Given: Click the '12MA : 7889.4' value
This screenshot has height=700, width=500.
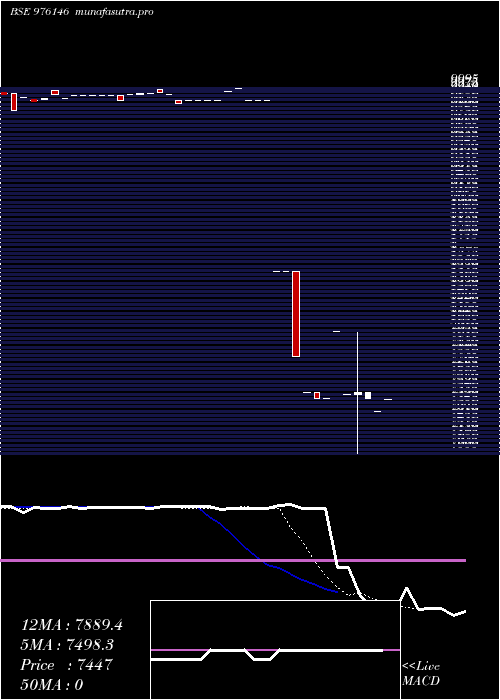Looking at the screenshot, I should tap(72, 625).
